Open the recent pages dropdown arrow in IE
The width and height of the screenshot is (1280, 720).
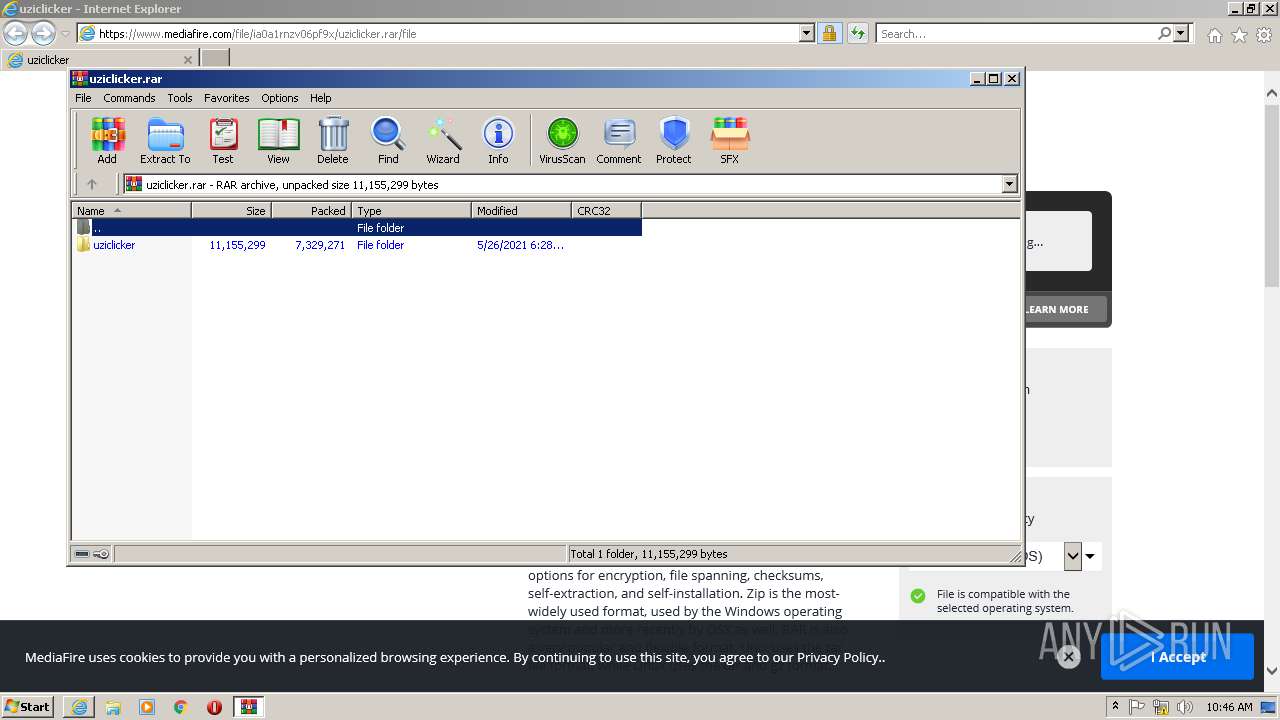point(65,33)
